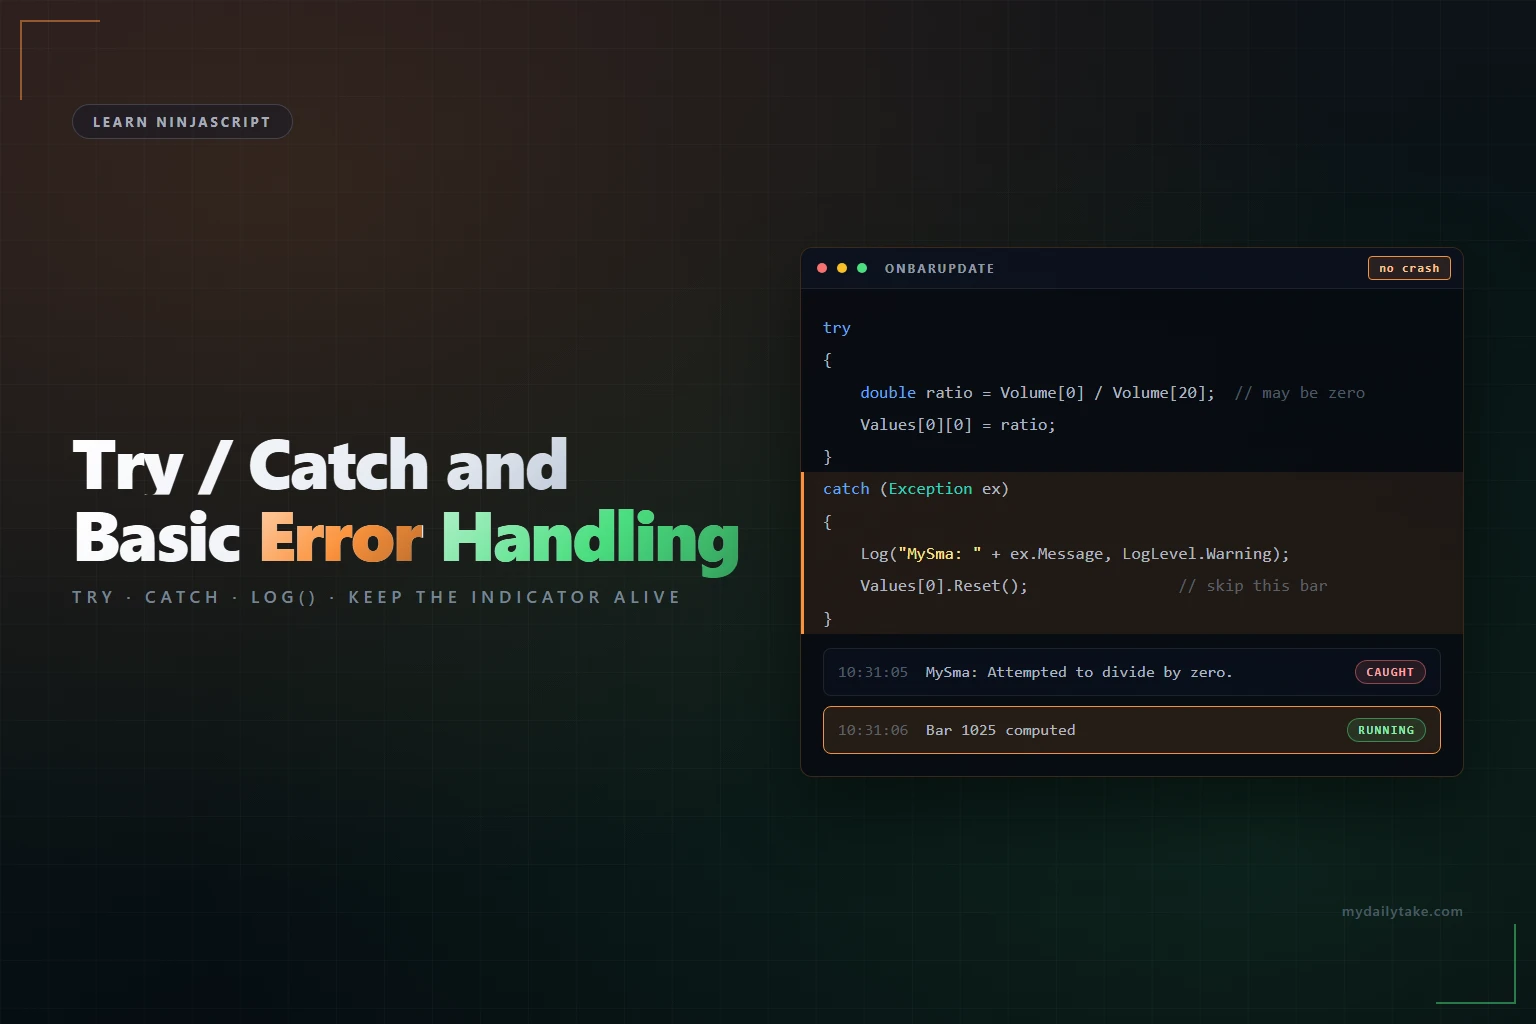Click the 'catch (Exception ex)' line

point(916,489)
